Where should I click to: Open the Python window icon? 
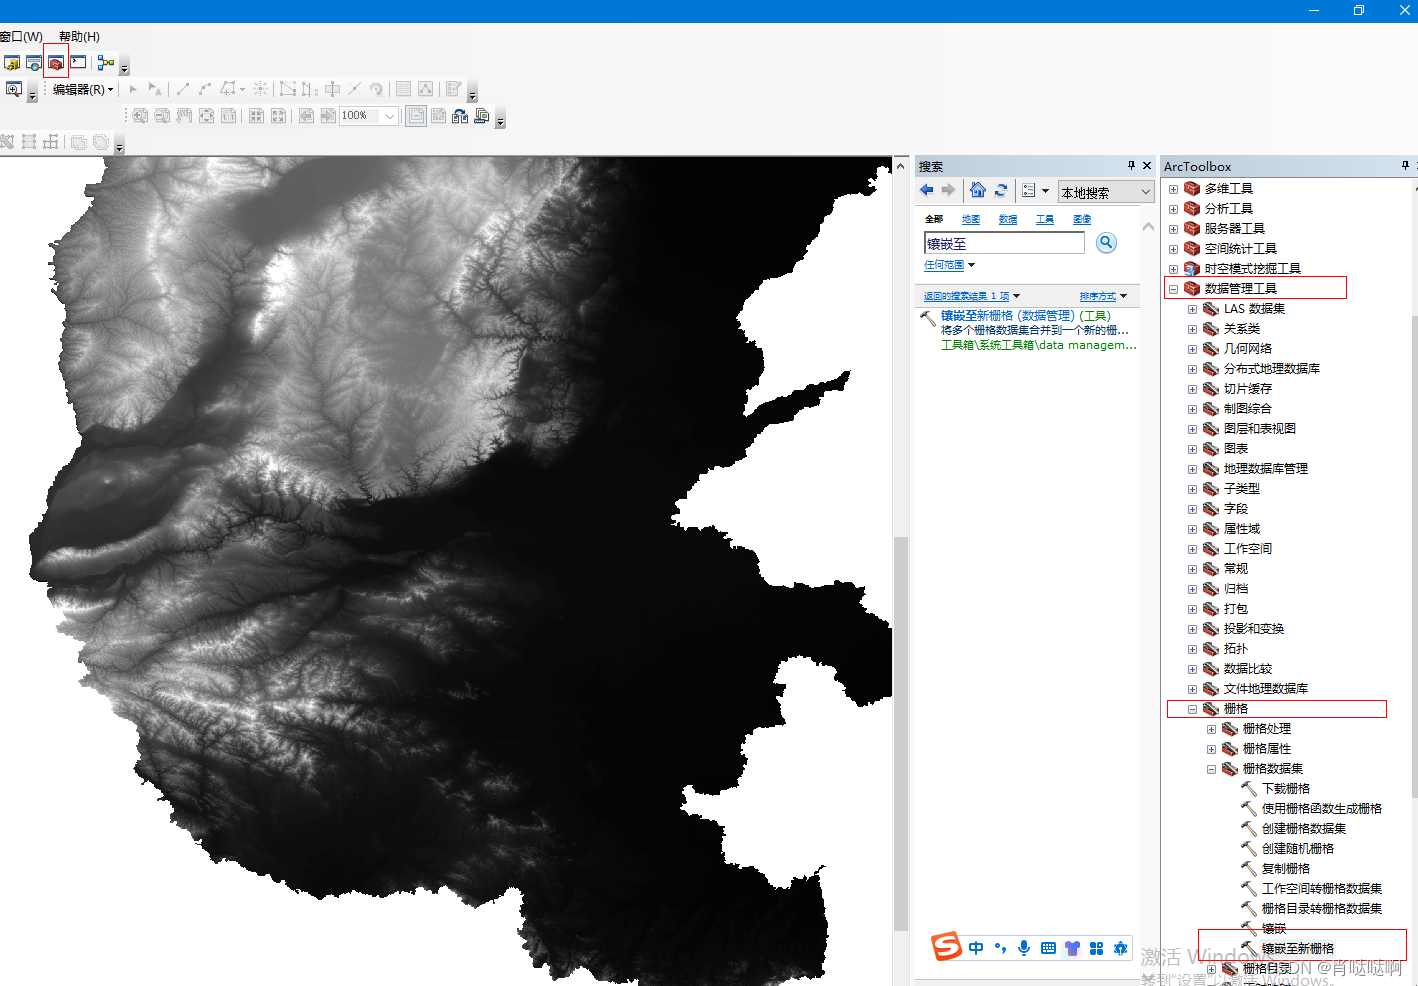pyautogui.click(x=78, y=62)
